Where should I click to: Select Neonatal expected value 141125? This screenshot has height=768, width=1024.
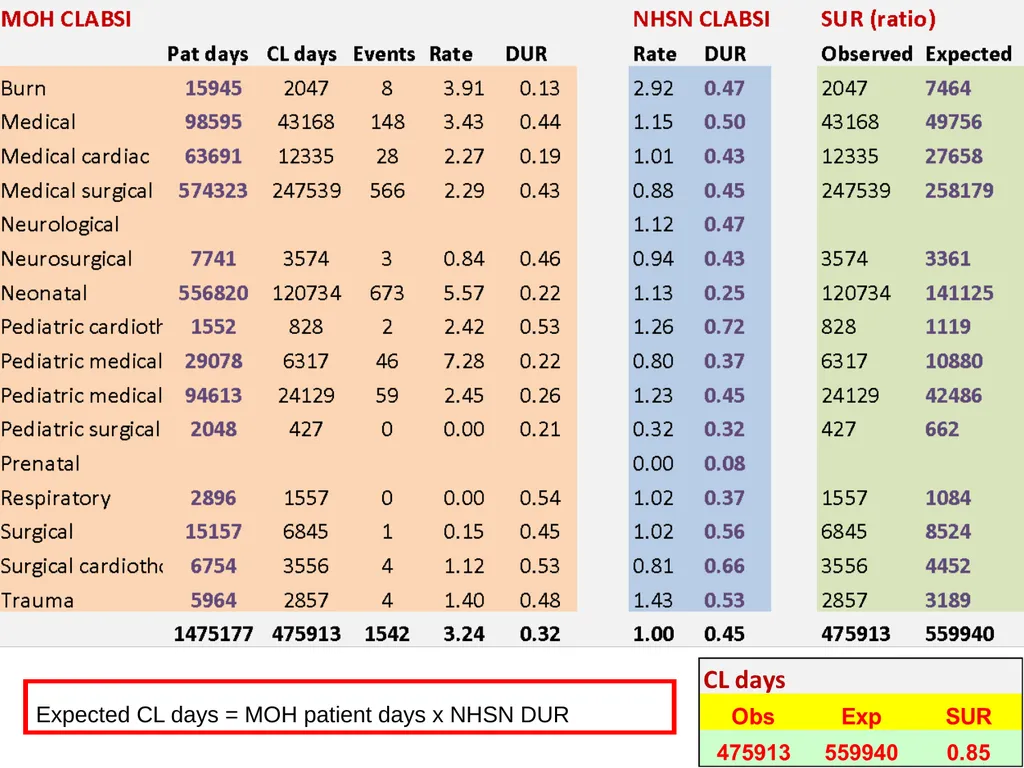pos(959,293)
